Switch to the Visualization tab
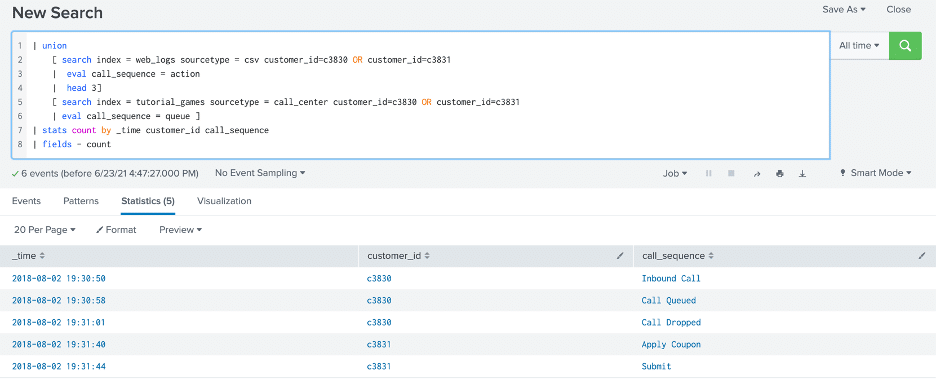 [x=224, y=201]
